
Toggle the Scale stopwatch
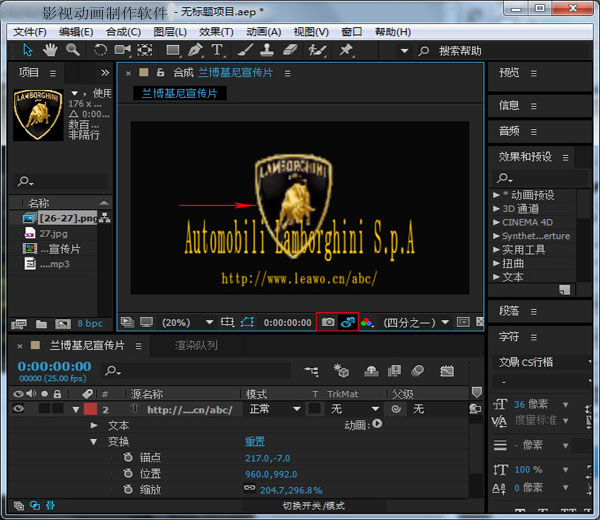point(128,489)
